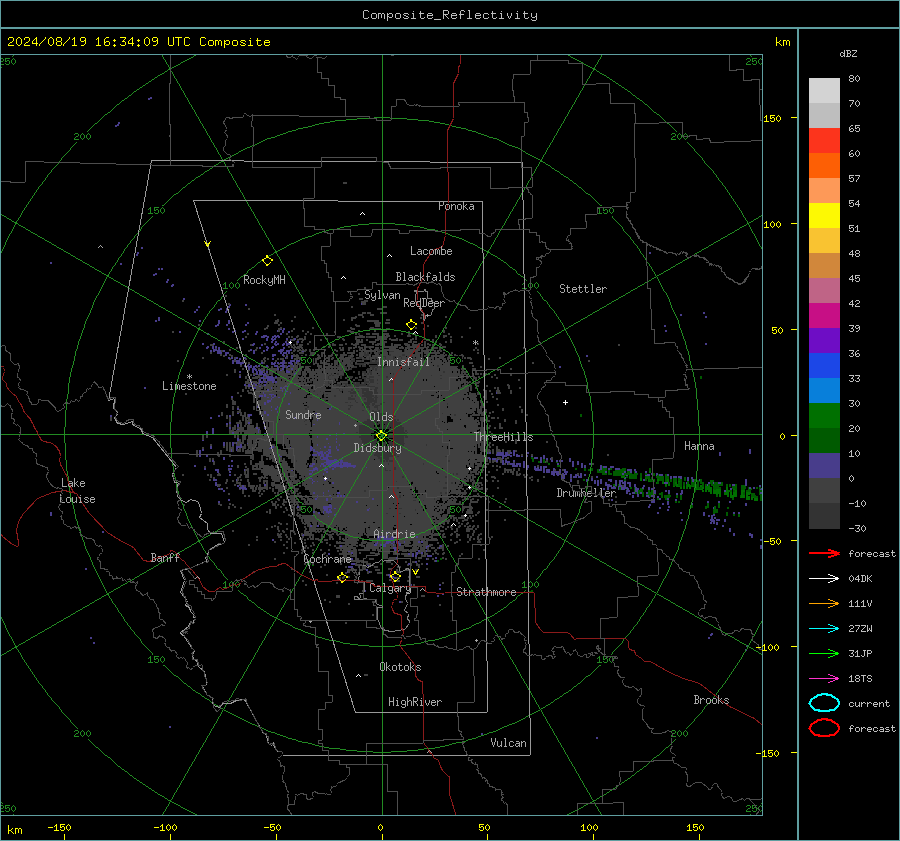Select the white plus marker north of Drumheller
Image resolution: width=900 pixels, height=841 pixels.
click(x=565, y=402)
